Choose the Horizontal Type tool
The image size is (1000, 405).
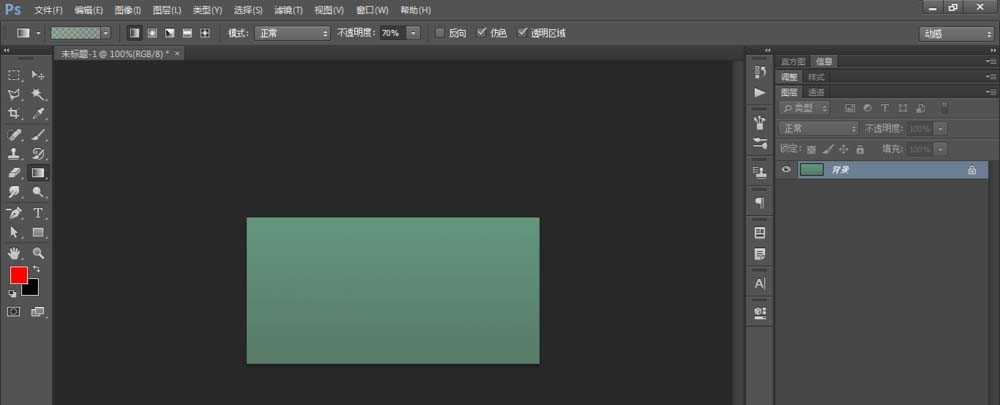[38, 213]
